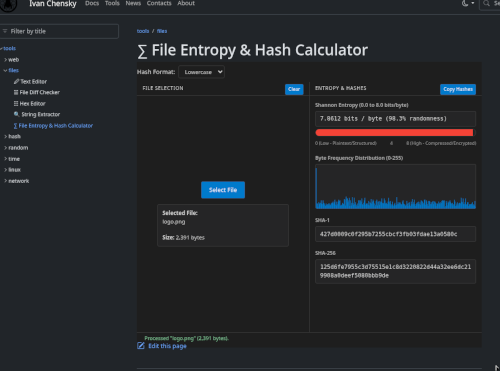
Task: Click the Shannon entropy value field
Action: 396,119
